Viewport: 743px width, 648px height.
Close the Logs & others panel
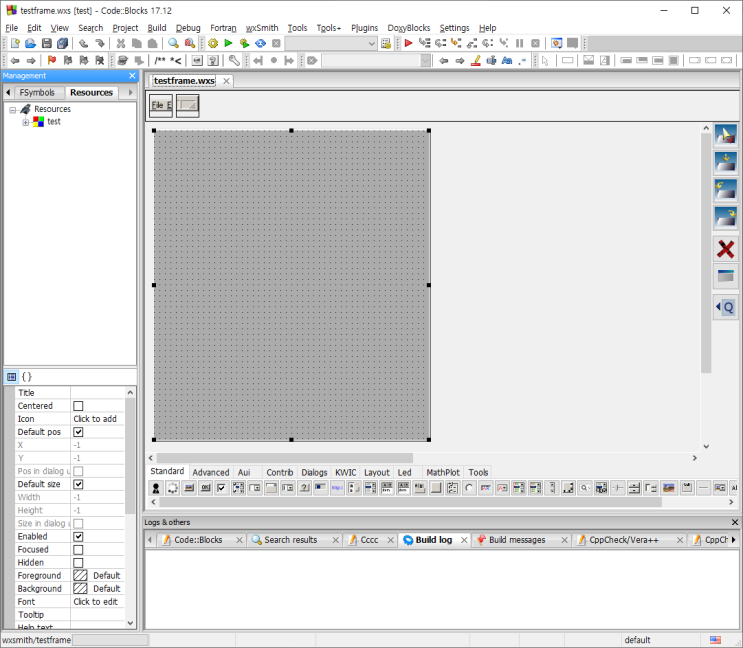734,522
